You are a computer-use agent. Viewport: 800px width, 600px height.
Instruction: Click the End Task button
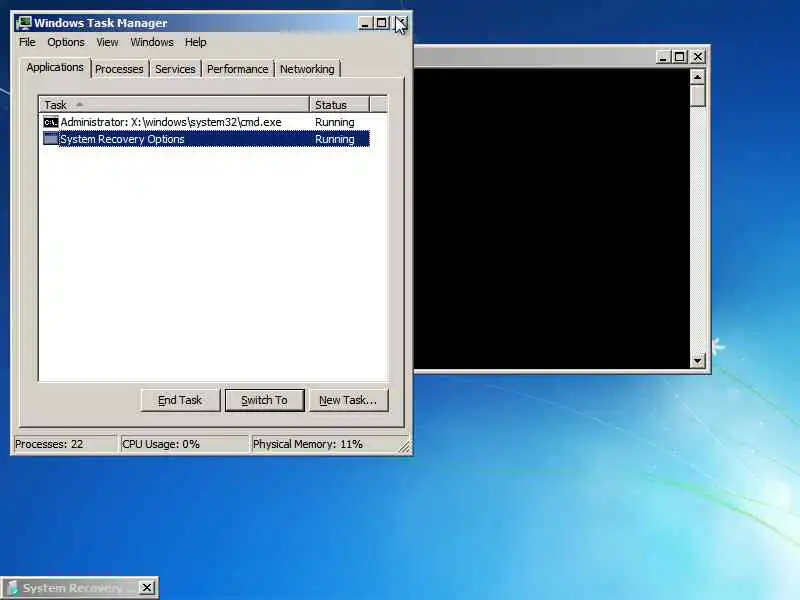pyautogui.click(x=180, y=400)
